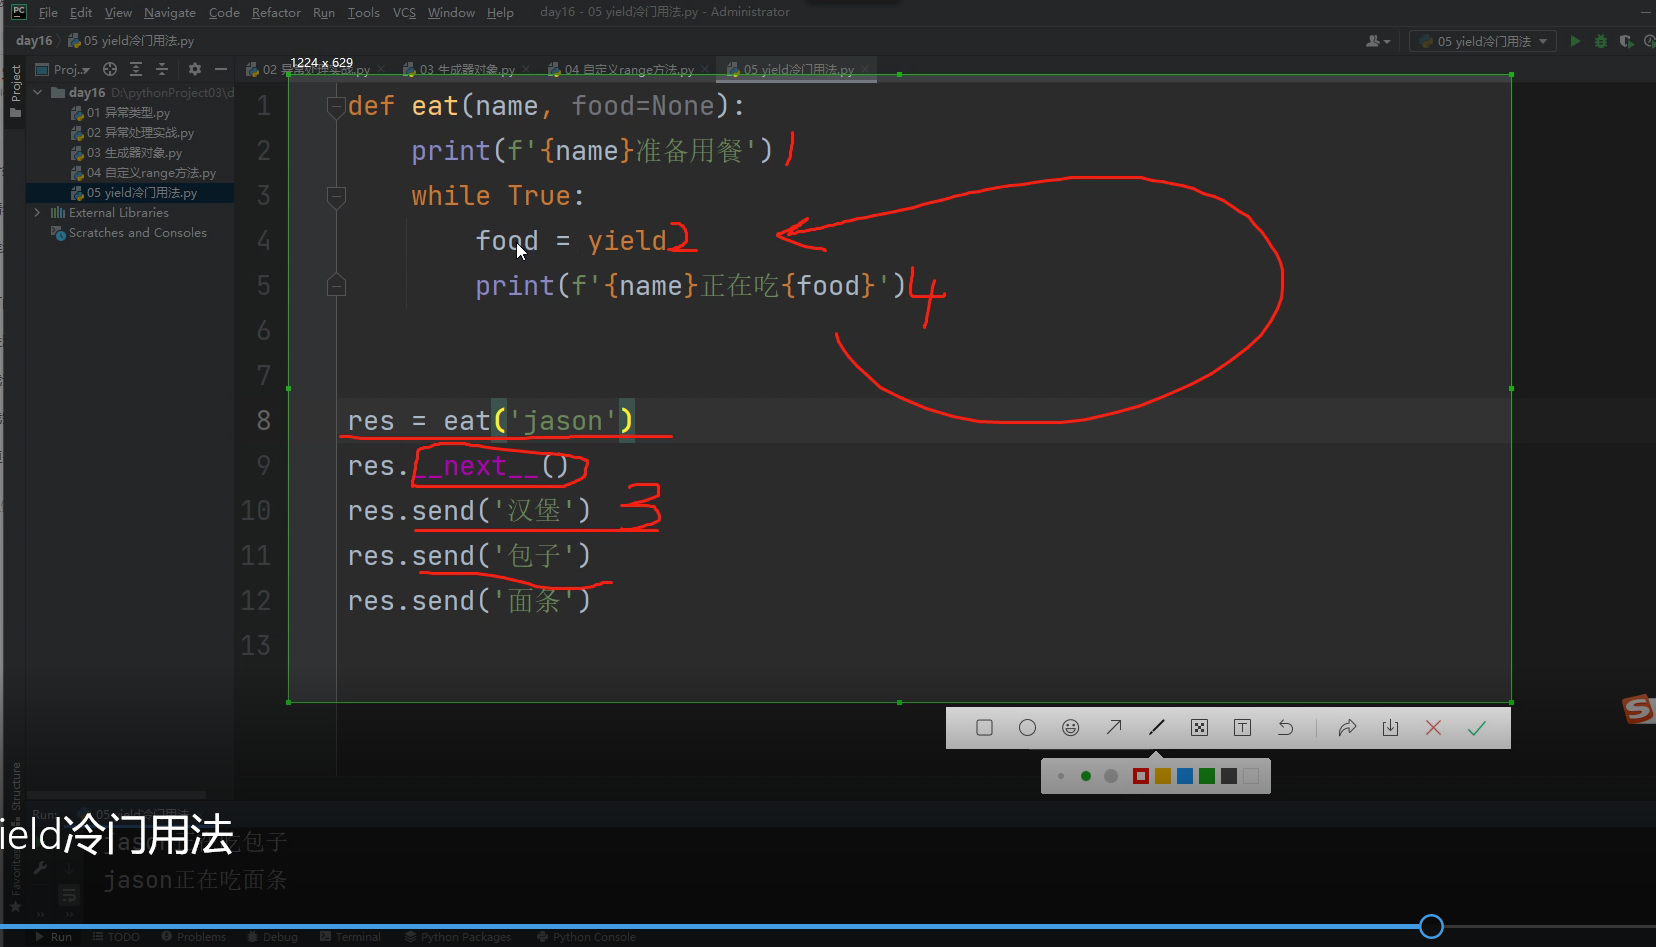Select the freehand pen tool
The image size is (1656, 947).
[1157, 728]
